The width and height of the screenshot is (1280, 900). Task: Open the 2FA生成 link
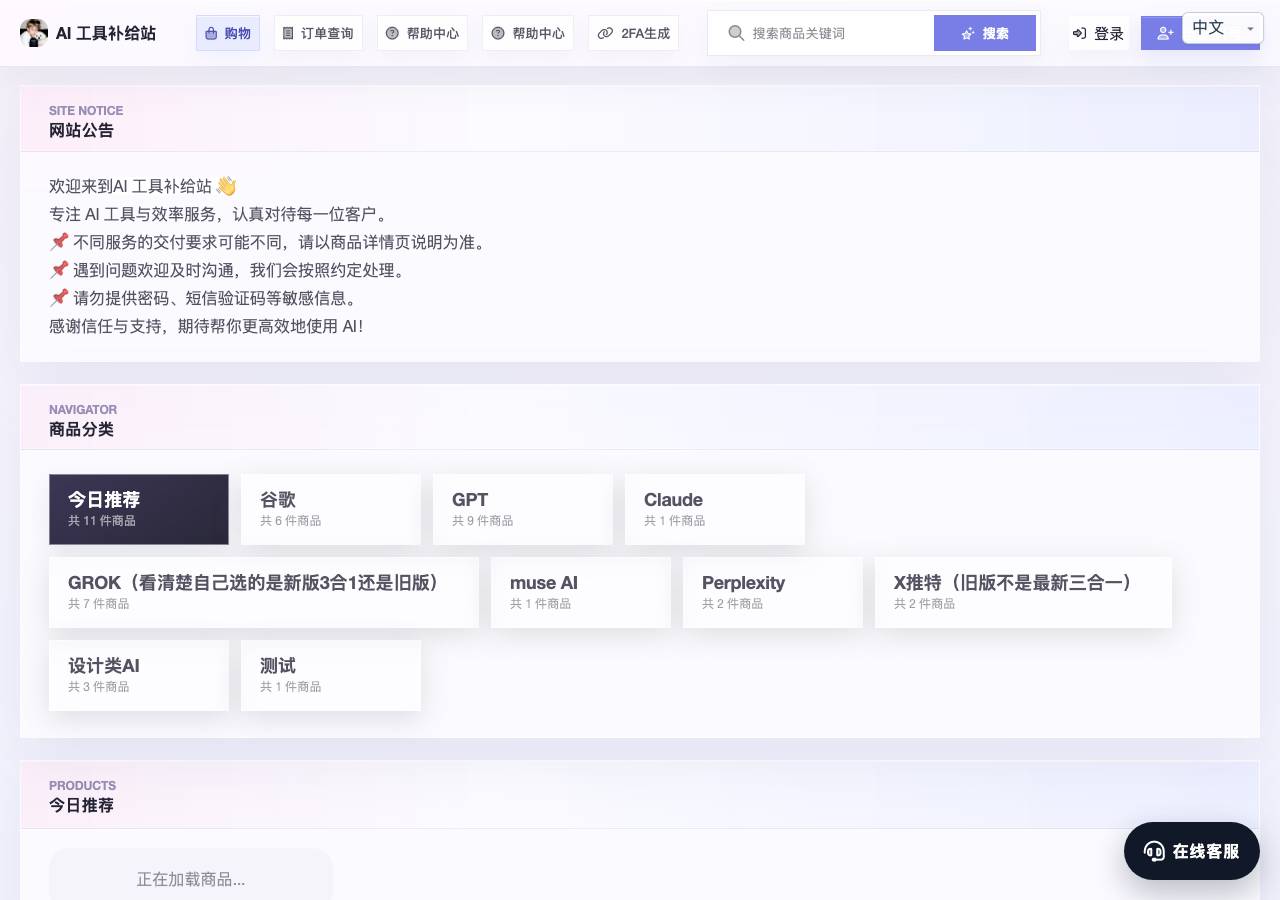click(634, 33)
